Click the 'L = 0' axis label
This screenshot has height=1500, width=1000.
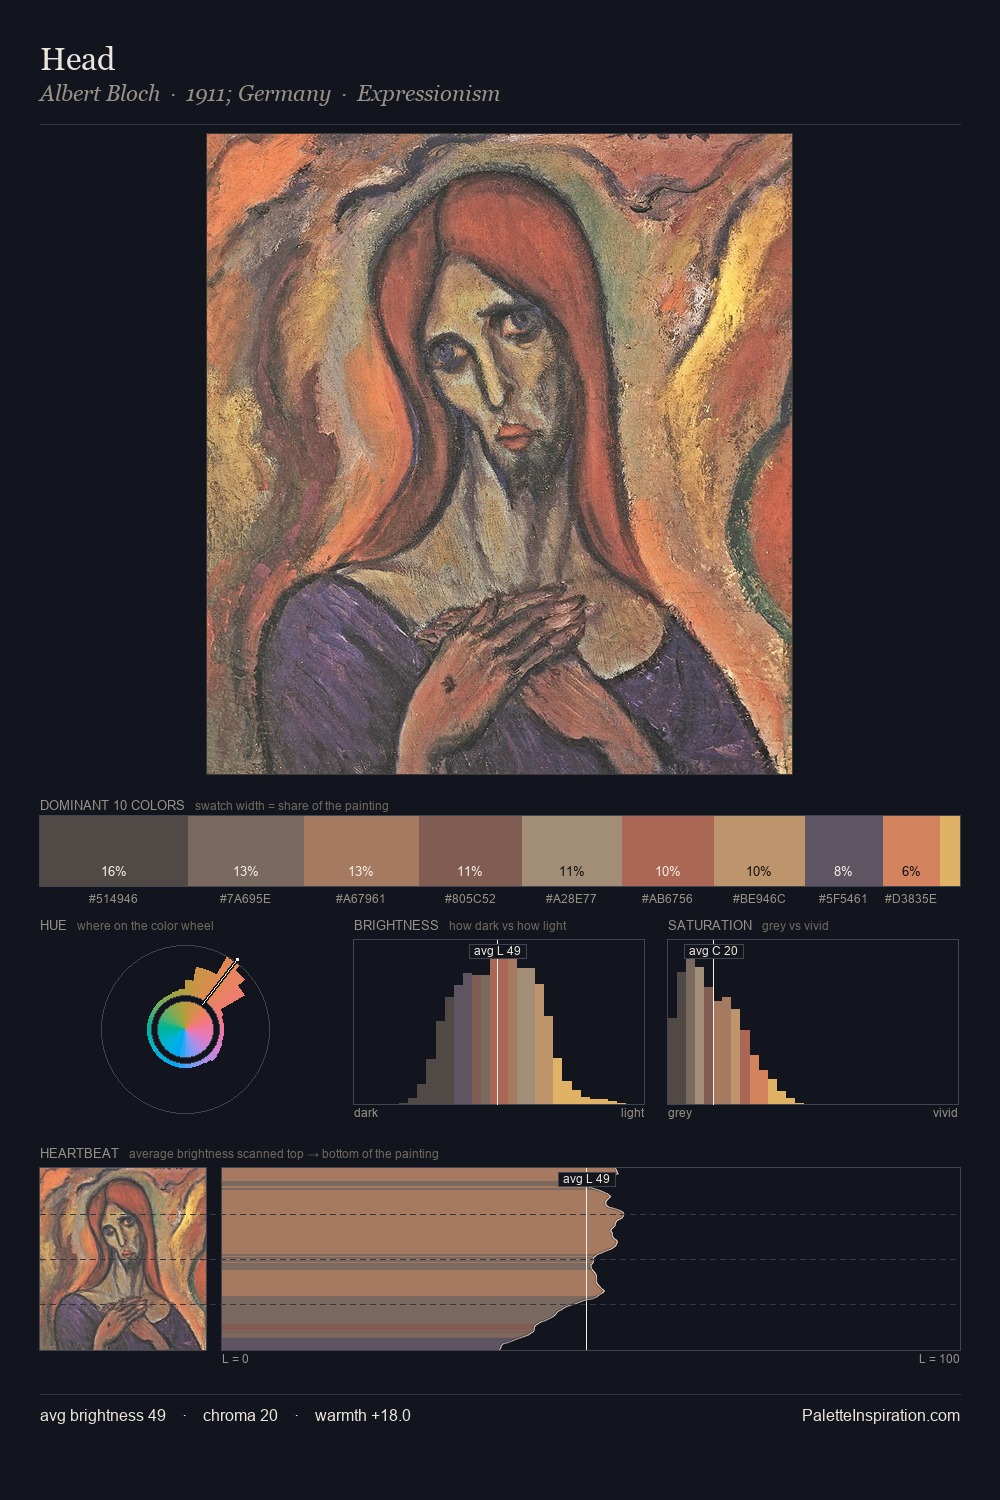coord(235,1359)
